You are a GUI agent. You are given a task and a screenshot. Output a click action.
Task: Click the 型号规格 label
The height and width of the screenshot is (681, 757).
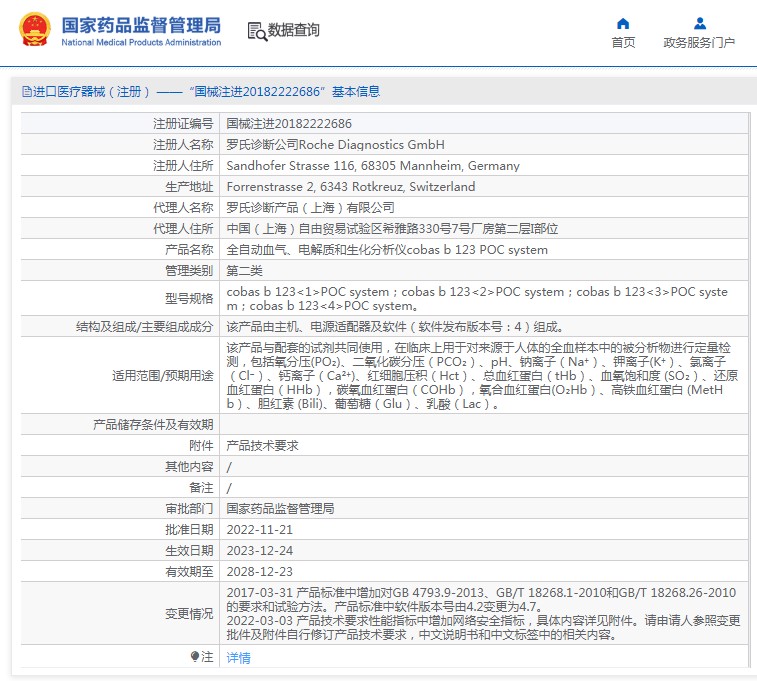click(x=189, y=299)
